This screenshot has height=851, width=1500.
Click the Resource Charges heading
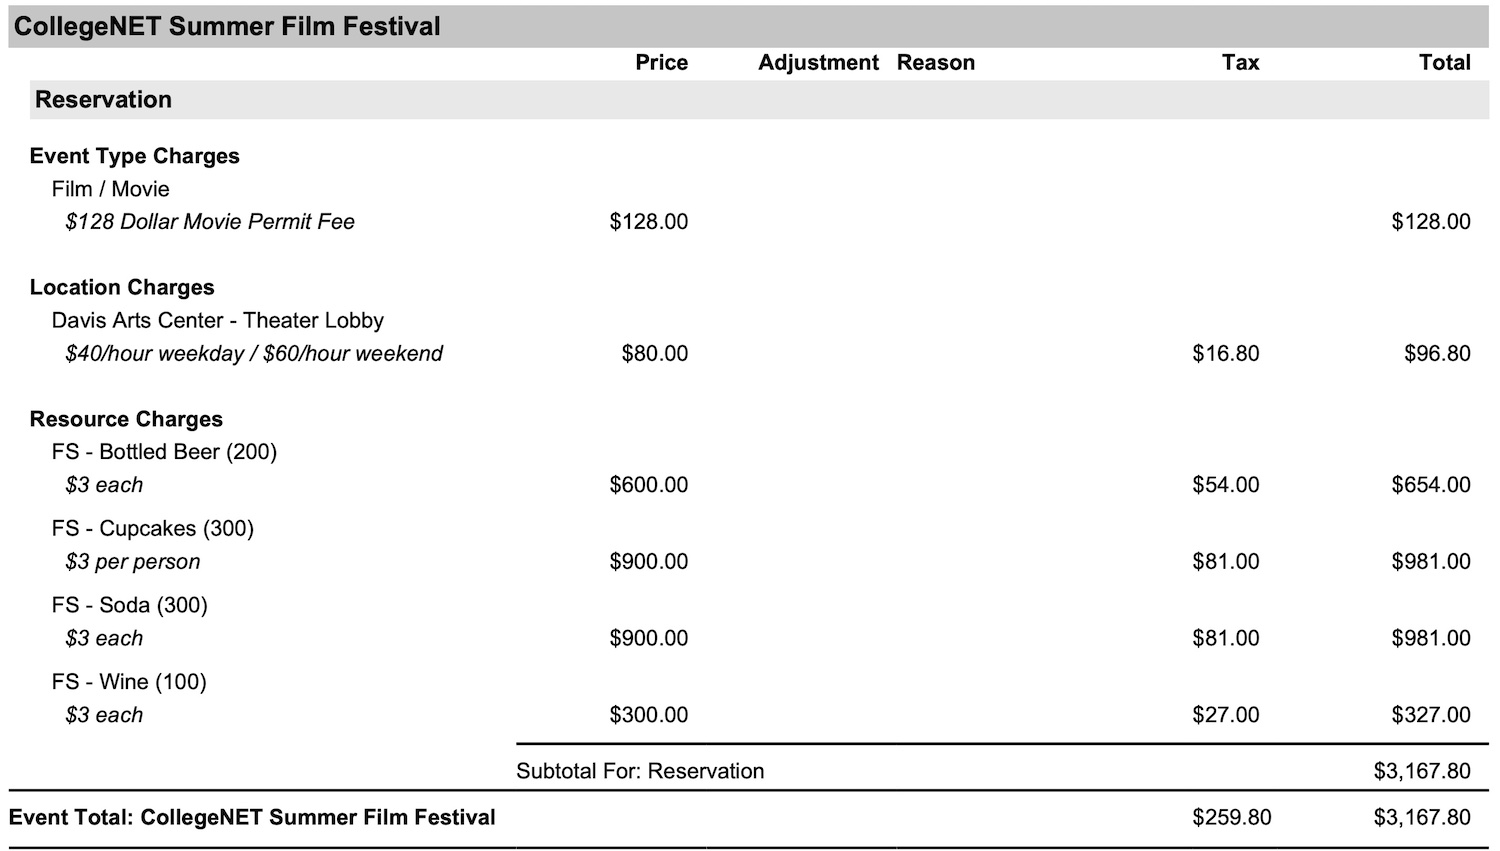pyautogui.click(x=126, y=420)
